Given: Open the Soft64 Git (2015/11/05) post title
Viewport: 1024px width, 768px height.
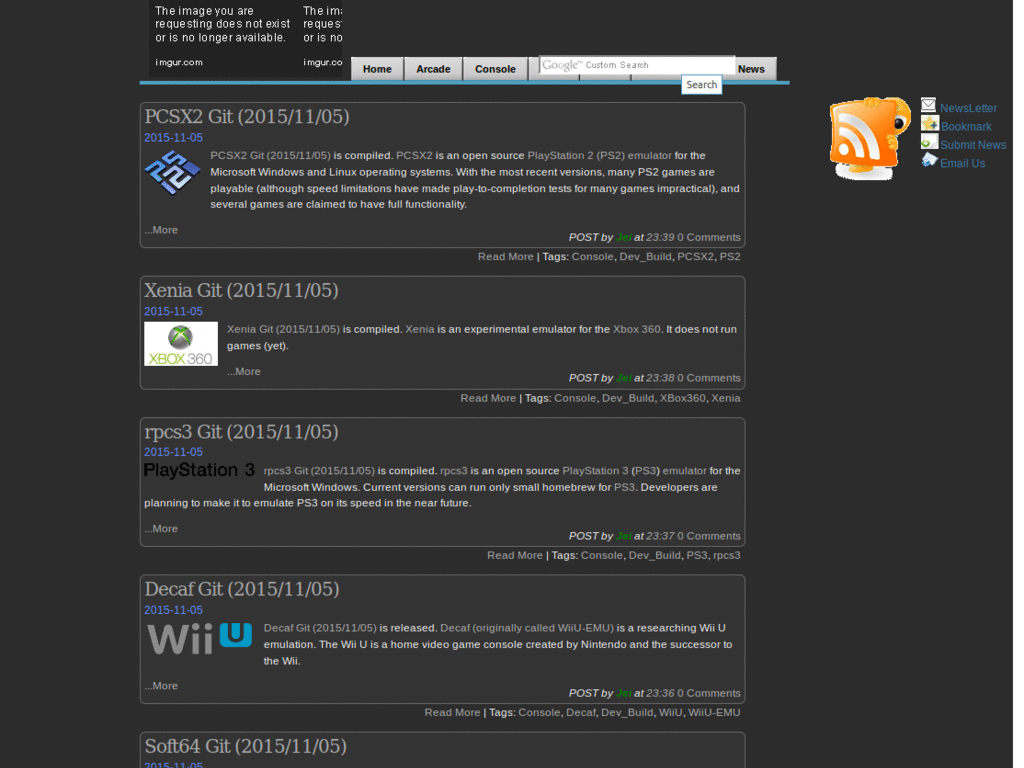Looking at the screenshot, I should 246,746.
